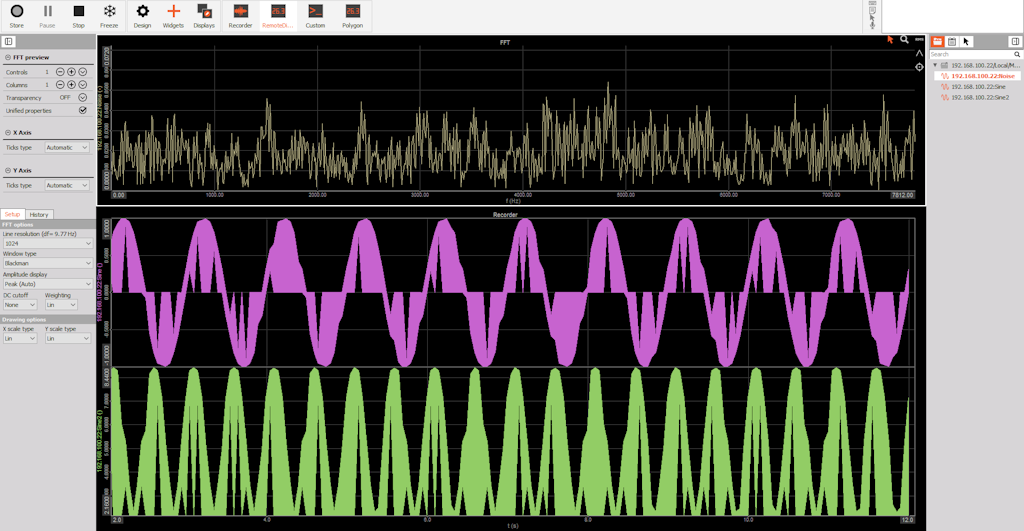
Task: Select the Setup tab
Action: (12, 214)
